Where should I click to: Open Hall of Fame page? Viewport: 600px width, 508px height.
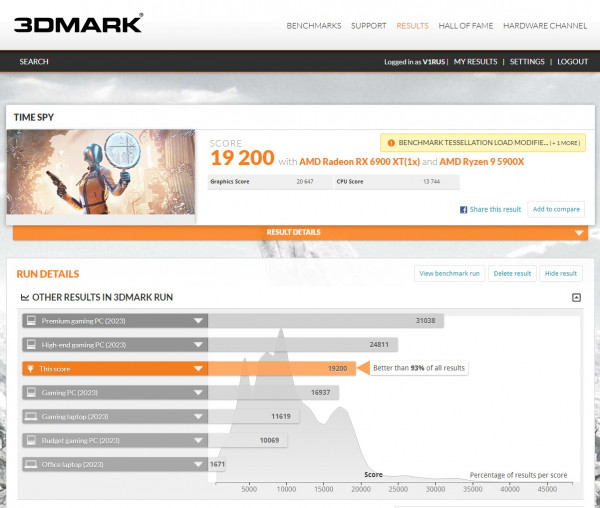pos(466,26)
